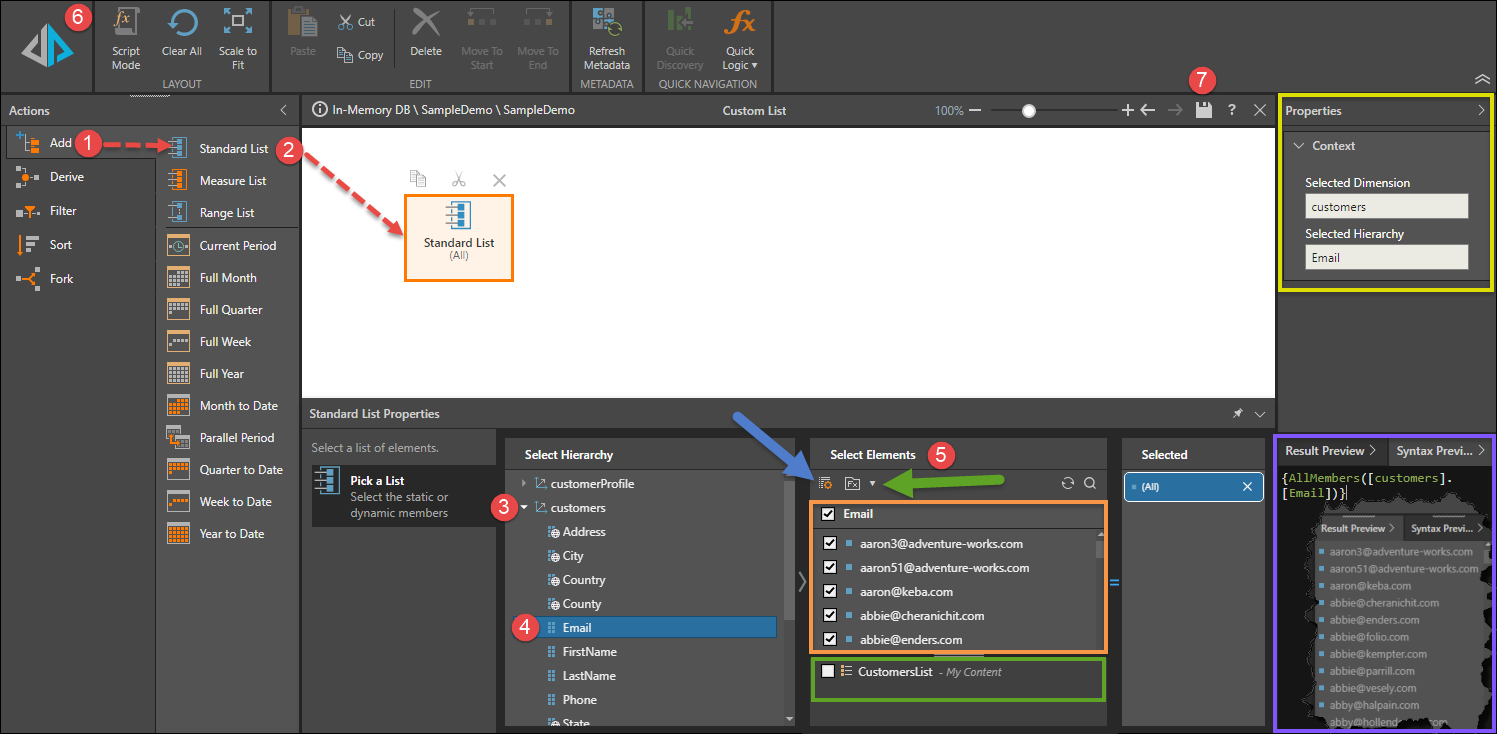Click the Selected Dimension field

click(1387, 206)
